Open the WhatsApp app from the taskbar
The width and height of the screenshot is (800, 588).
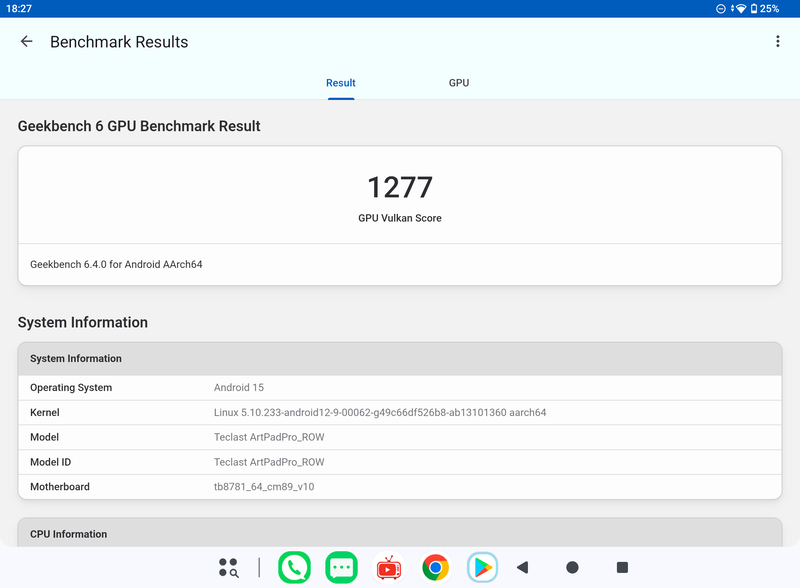(x=295, y=568)
